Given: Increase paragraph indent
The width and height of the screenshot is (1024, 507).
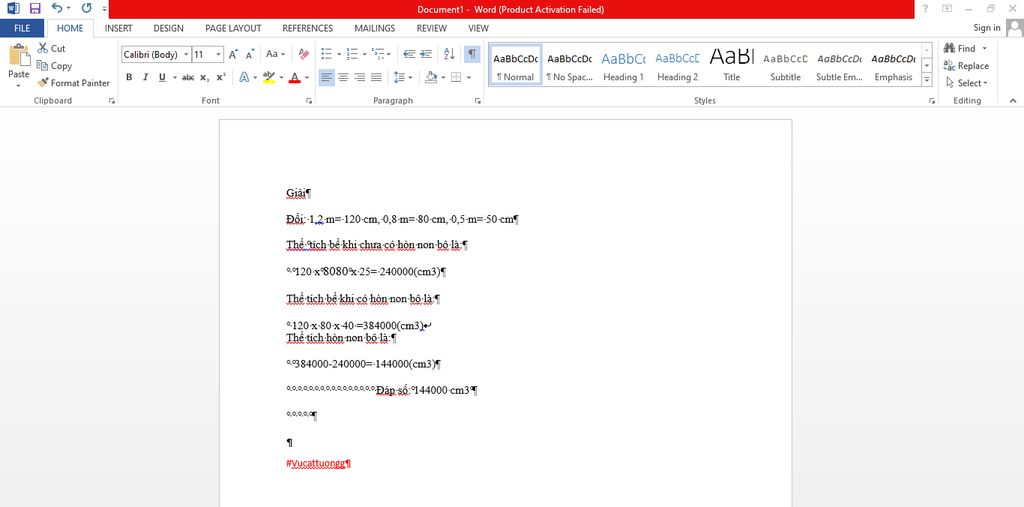Looking at the screenshot, I should pos(426,54).
